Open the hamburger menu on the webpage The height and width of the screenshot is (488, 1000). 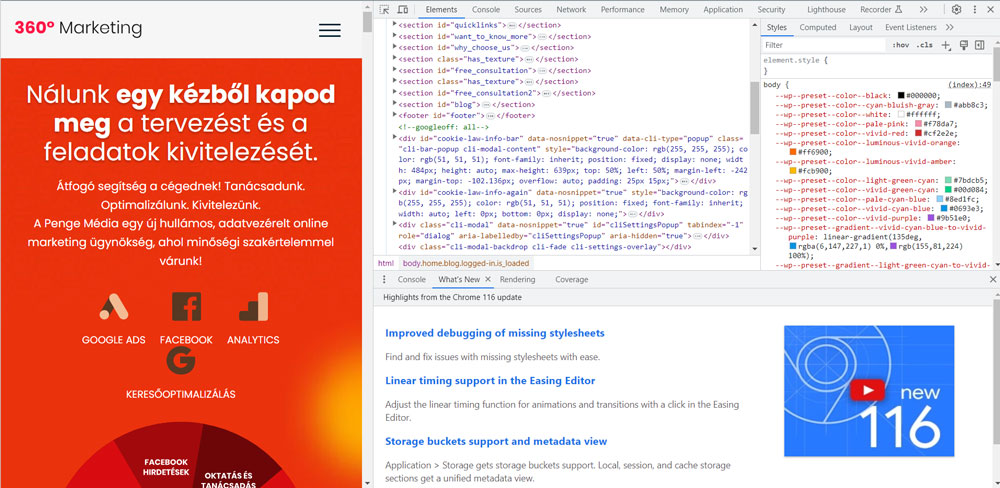coord(330,30)
